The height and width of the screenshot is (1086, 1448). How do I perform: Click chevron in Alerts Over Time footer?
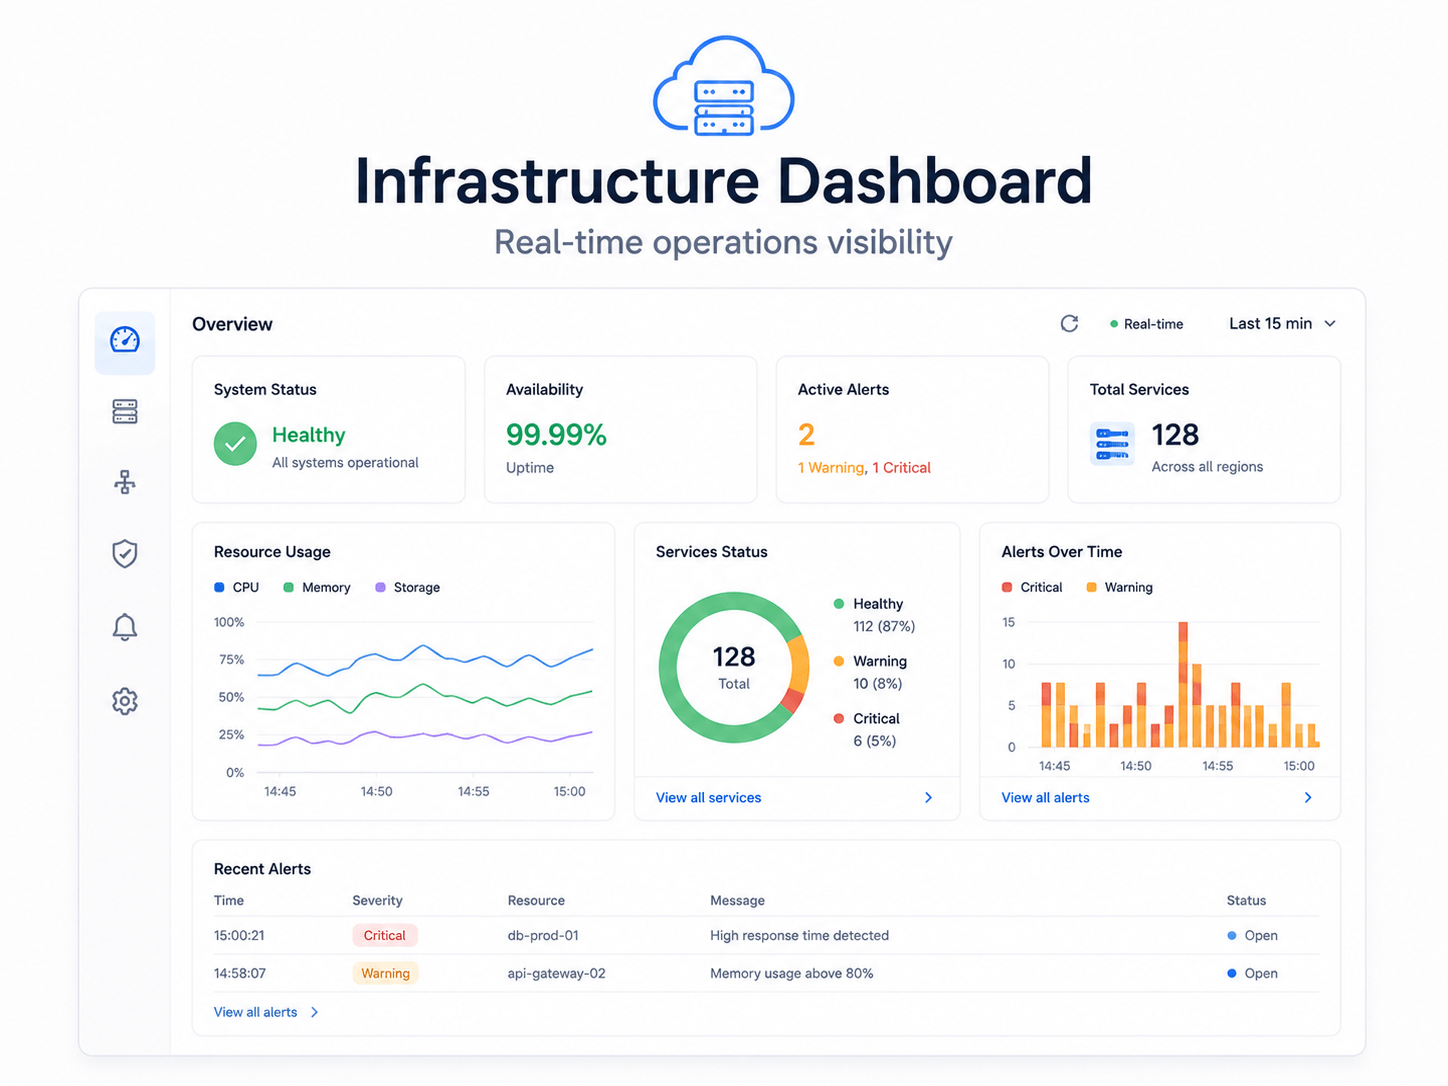click(1308, 797)
